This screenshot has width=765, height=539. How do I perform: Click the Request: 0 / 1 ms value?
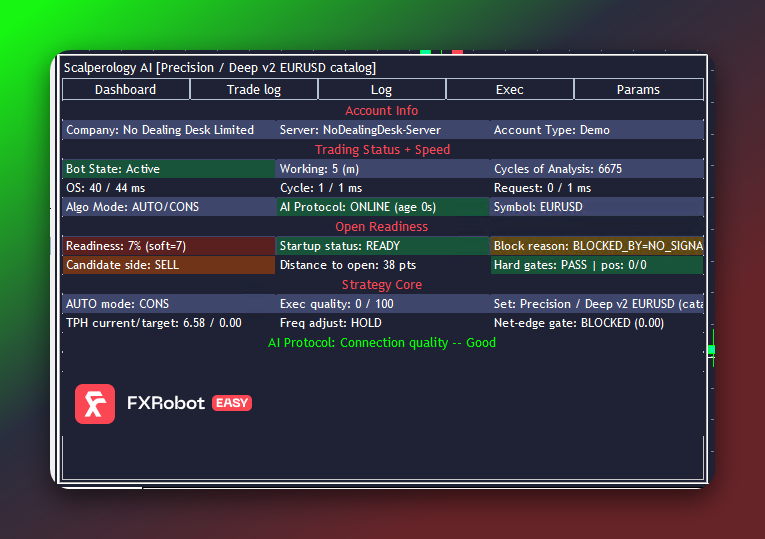coord(542,188)
